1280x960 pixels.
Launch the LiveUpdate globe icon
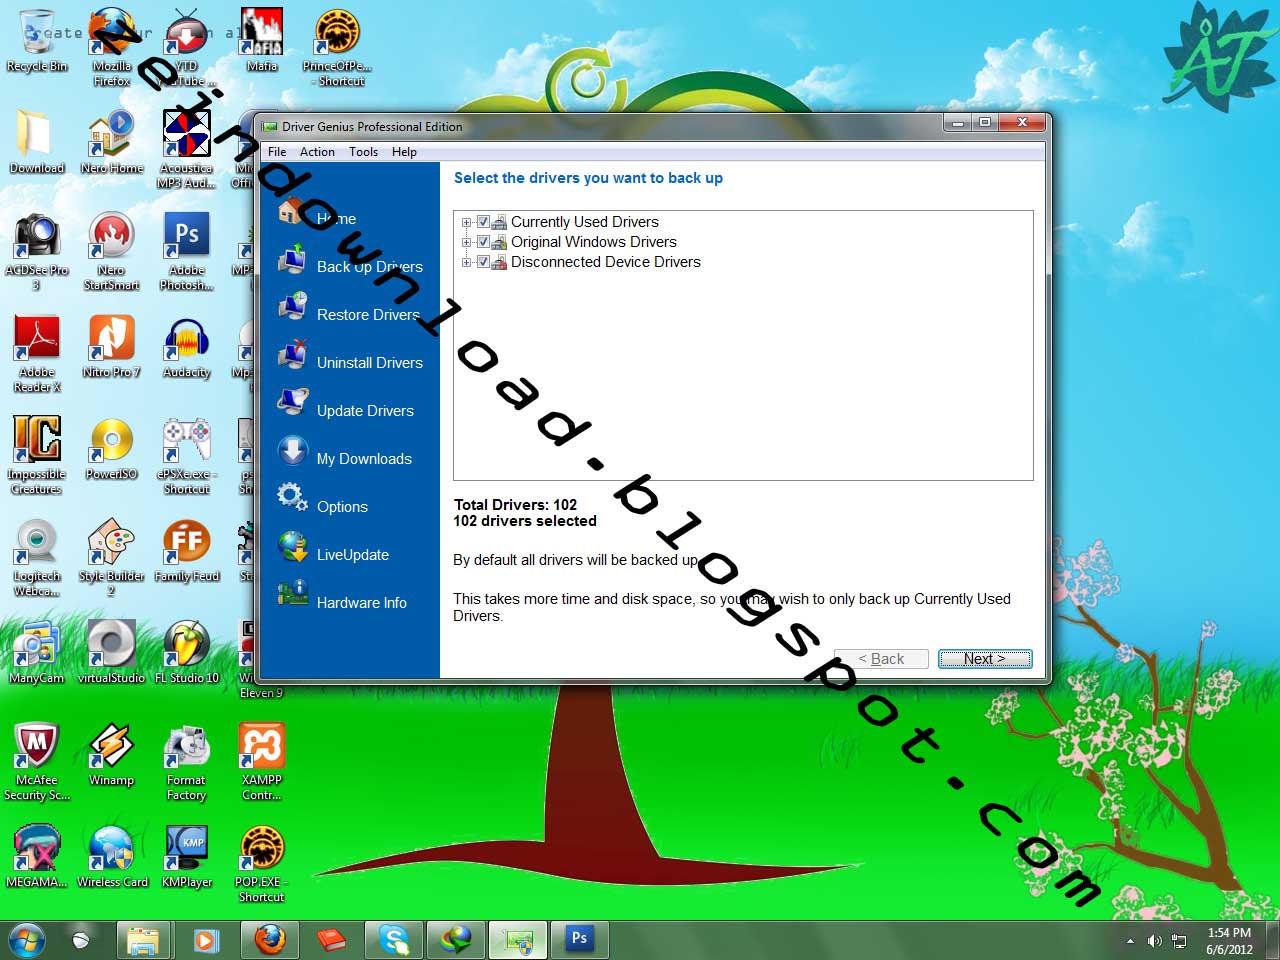(x=293, y=547)
